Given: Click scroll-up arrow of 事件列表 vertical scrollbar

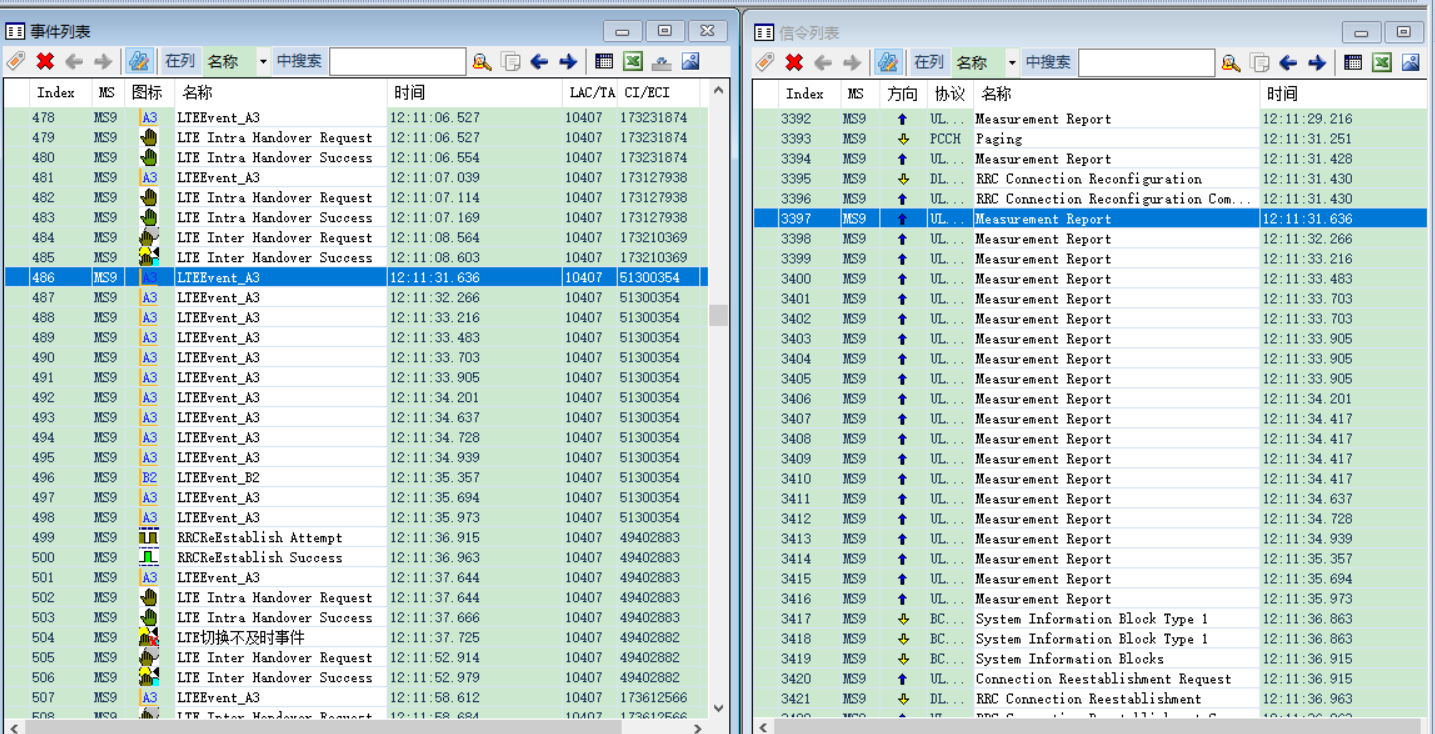Looking at the screenshot, I should 718,90.
